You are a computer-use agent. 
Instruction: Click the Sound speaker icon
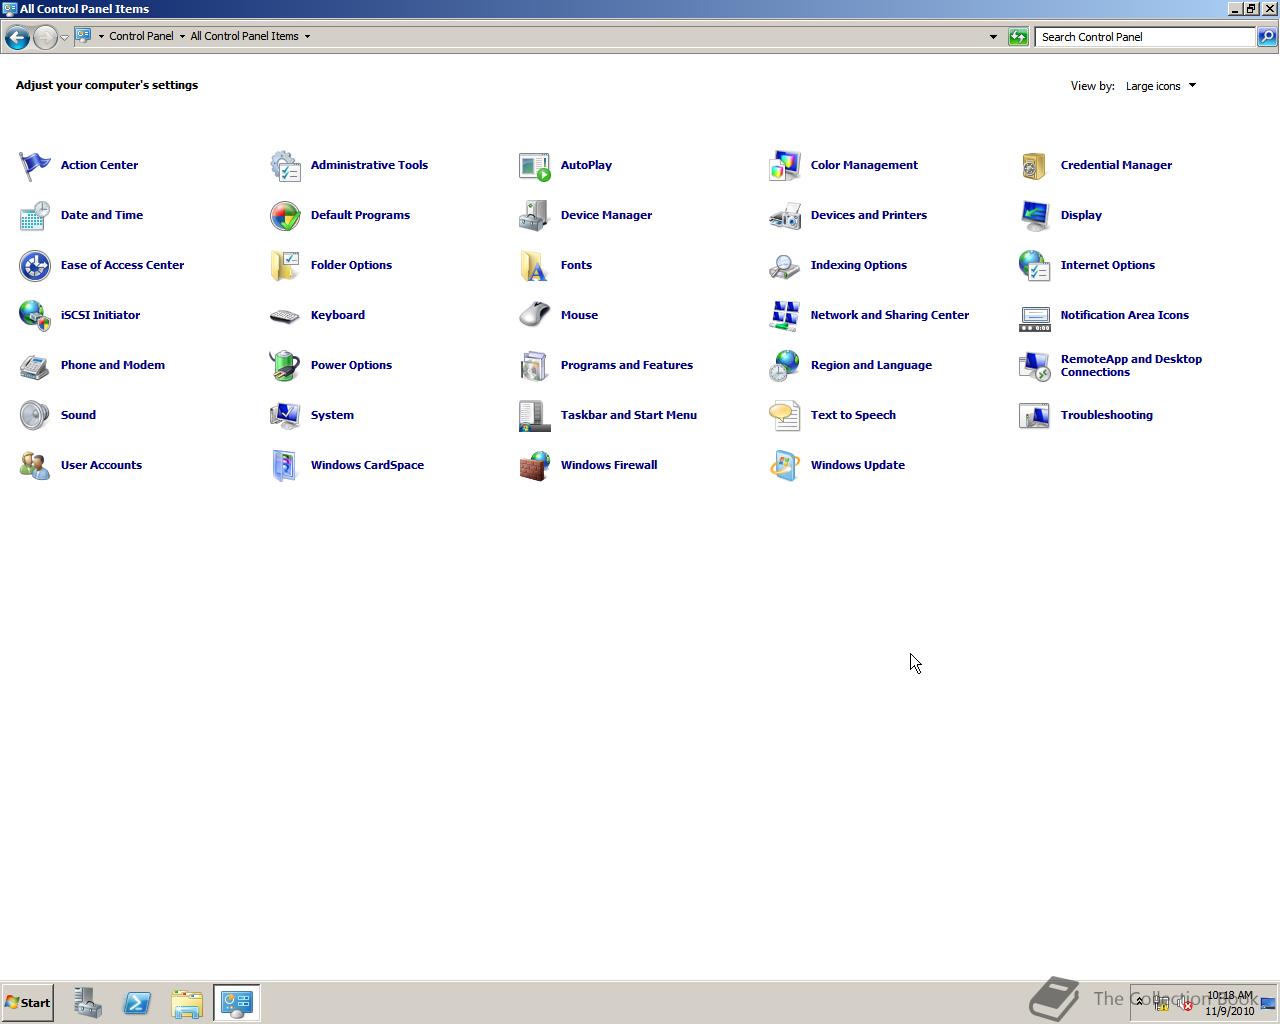(x=35, y=415)
